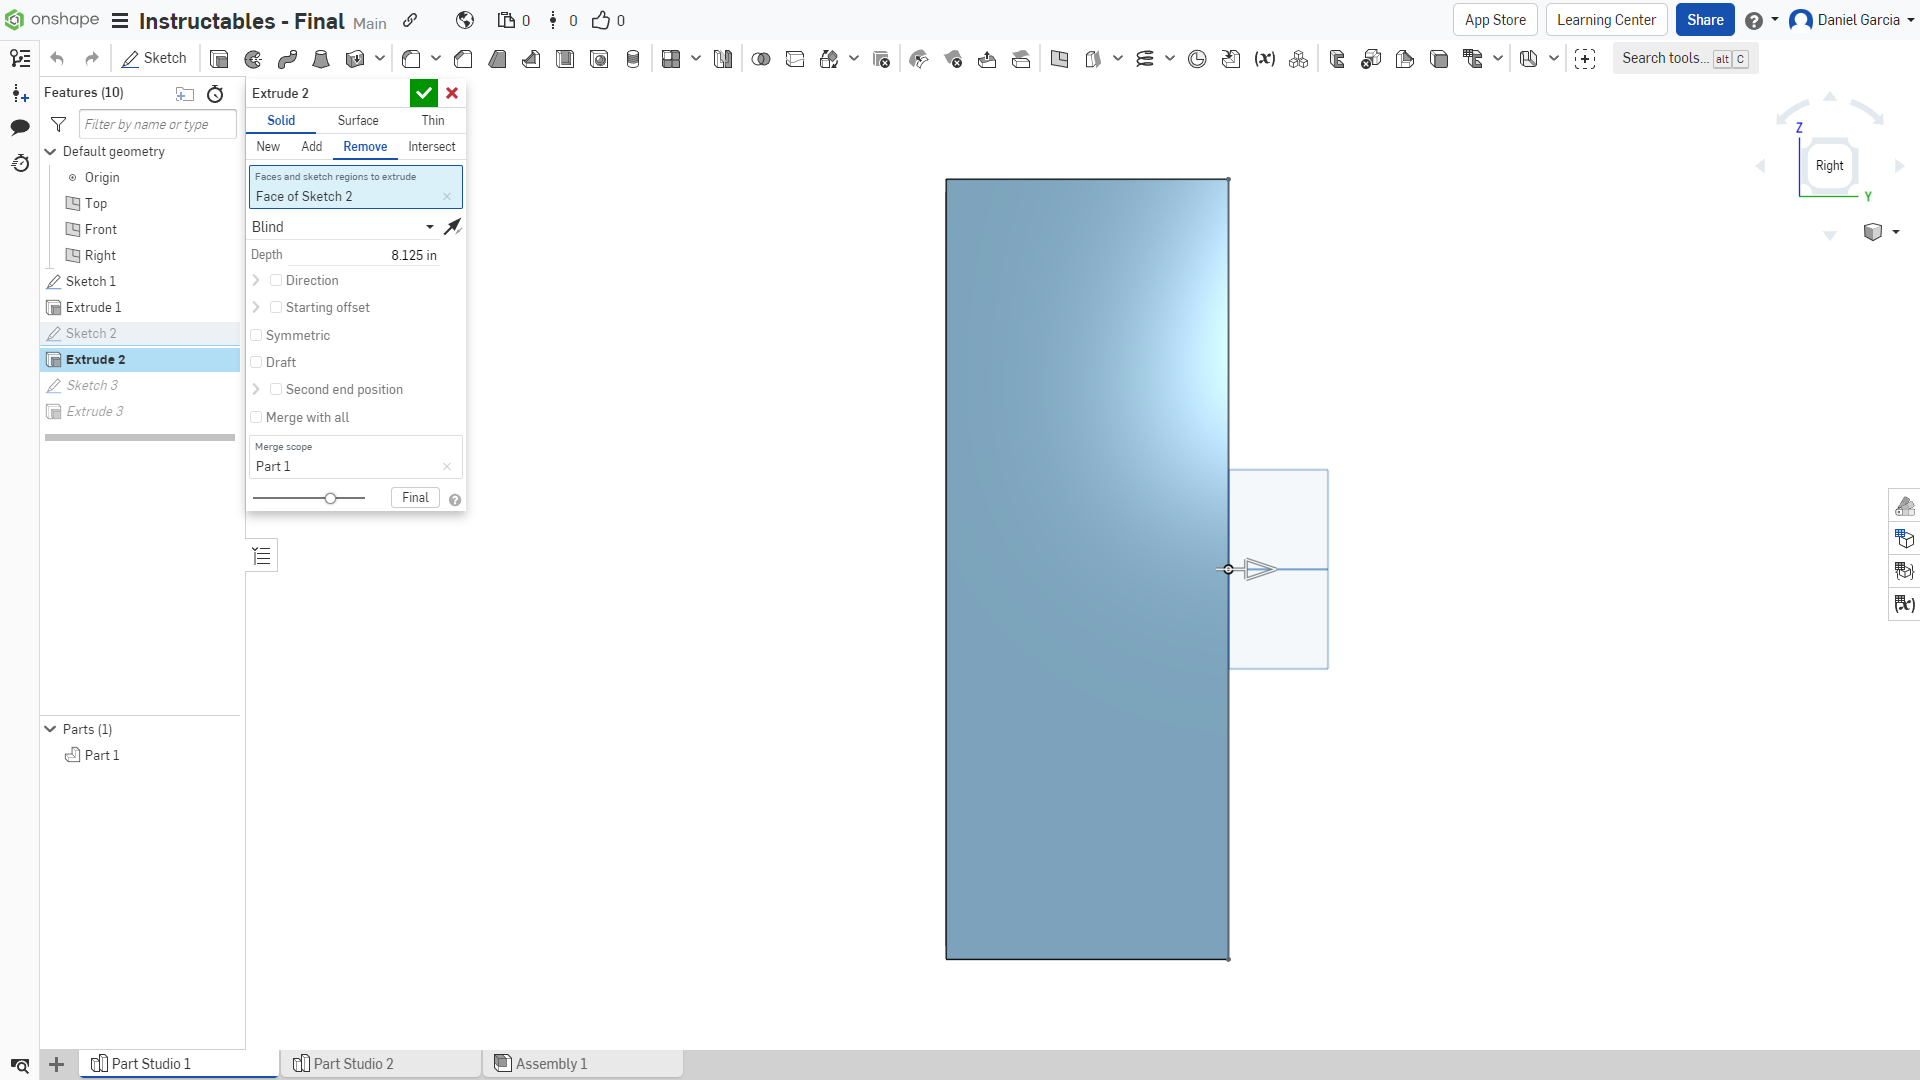Viewport: 1920px width, 1080px height.
Task: Select the Revolve tool
Action: click(252, 58)
